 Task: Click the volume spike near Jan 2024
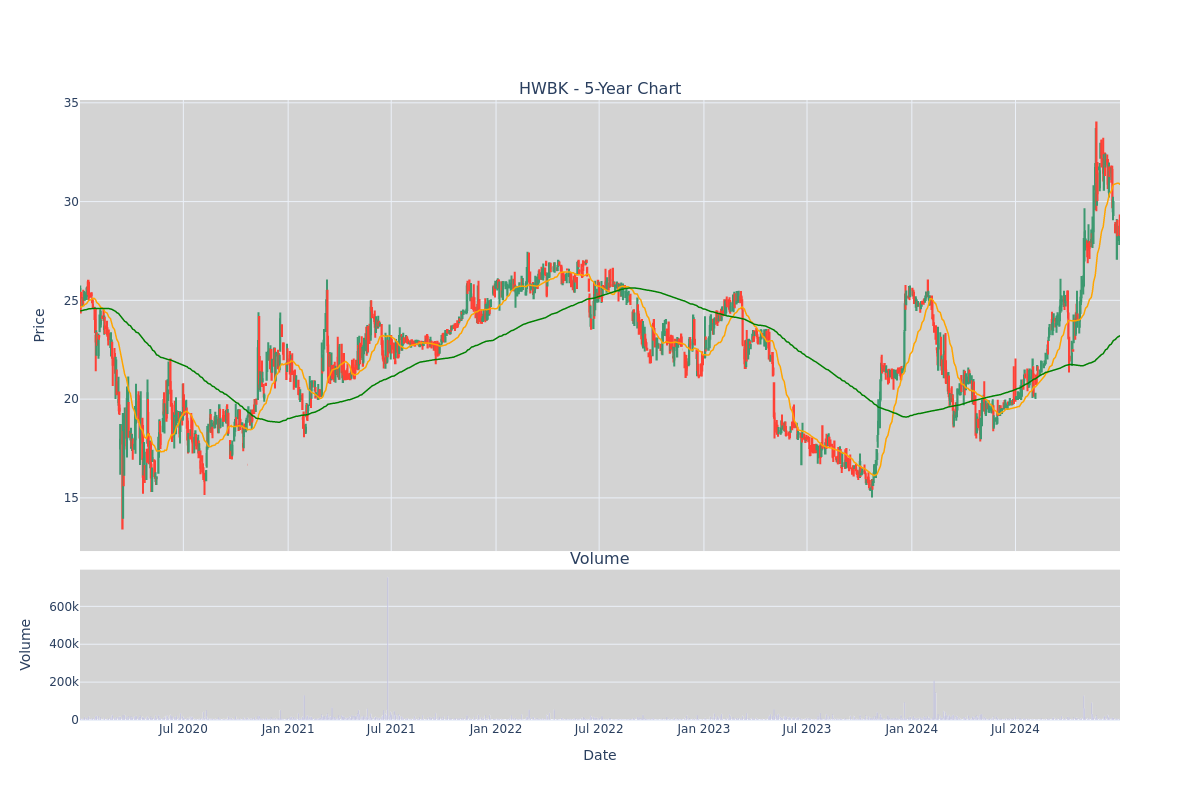pos(934,699)
